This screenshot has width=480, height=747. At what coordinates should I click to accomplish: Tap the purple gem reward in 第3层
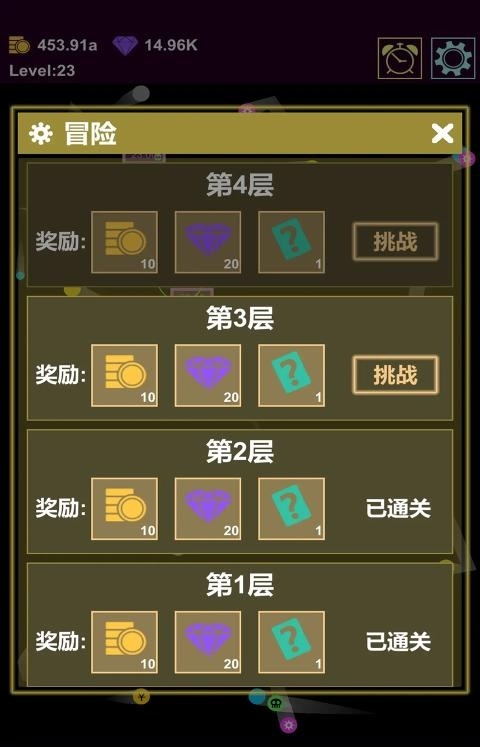pos(208,375)
